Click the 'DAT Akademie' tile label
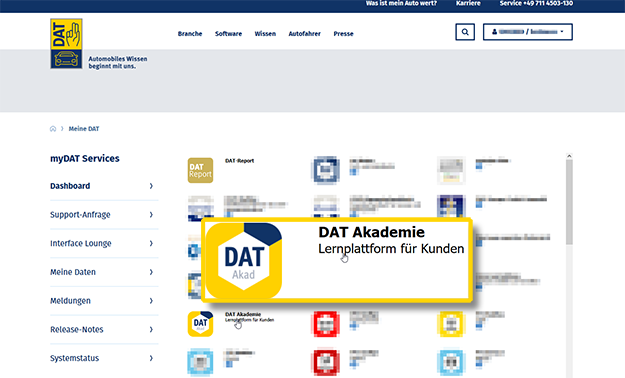The image size is (625, 378). click(243, 314)
